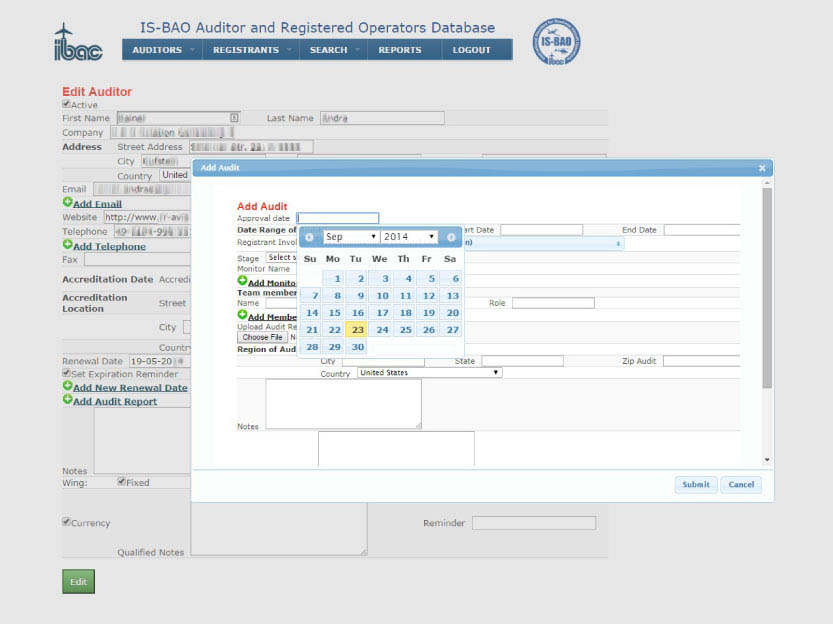Click the Website input field
Screen dimensions: 833x624
[147, 217]
